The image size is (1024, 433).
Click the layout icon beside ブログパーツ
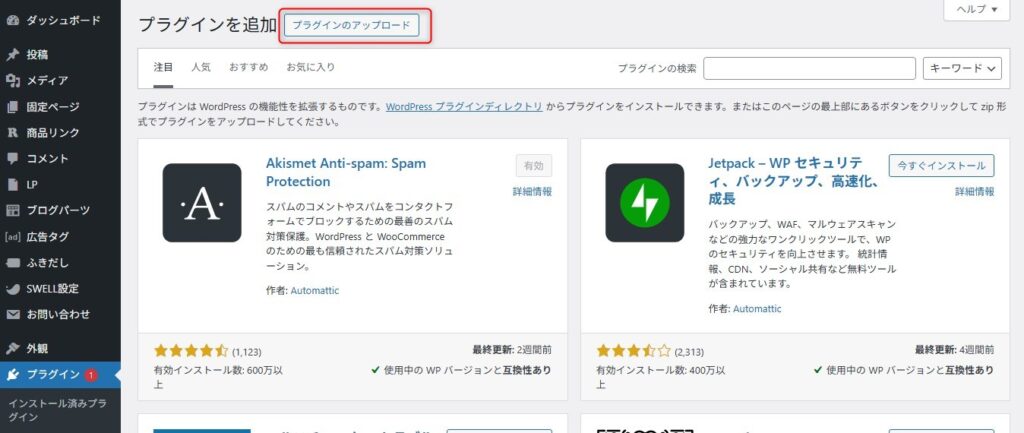(x=12, y=210)
